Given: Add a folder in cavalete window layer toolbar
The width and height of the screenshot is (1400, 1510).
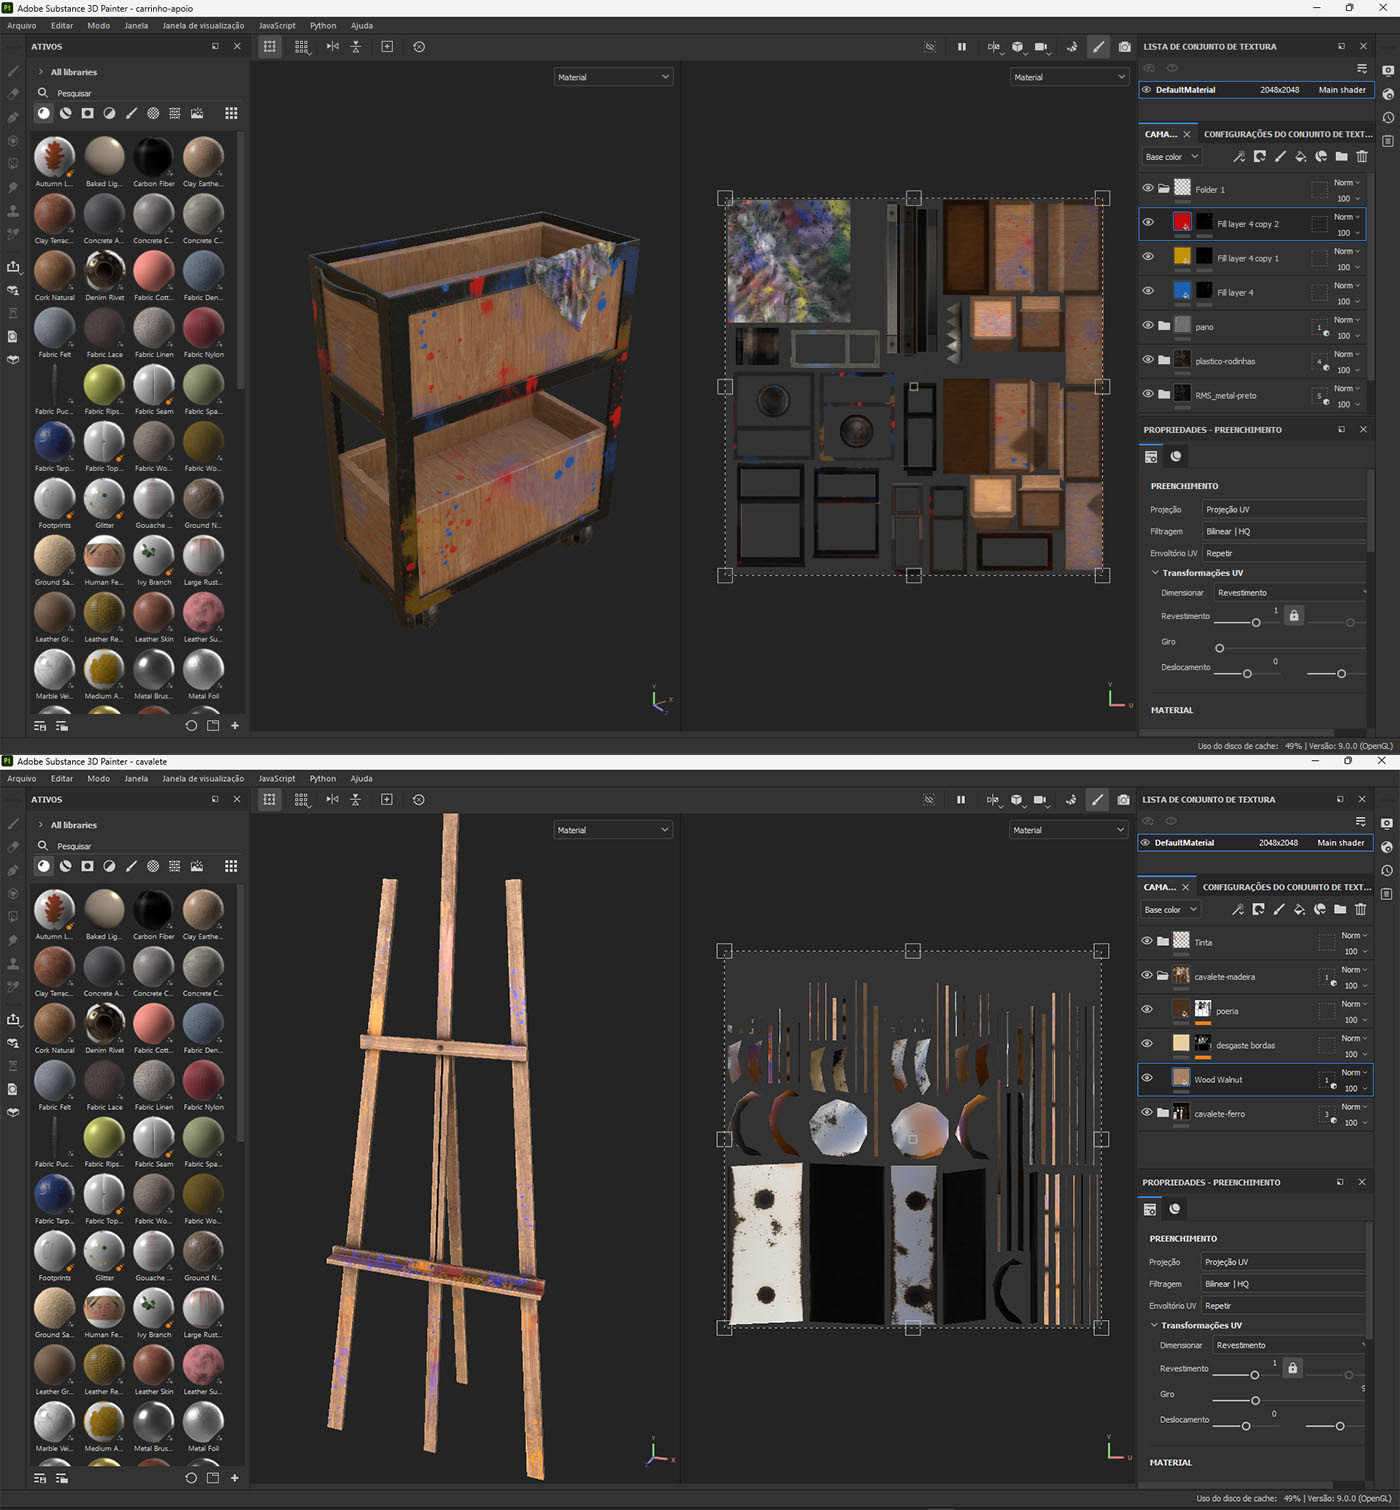Looking at the screenshot, I should pos(1340,909).
